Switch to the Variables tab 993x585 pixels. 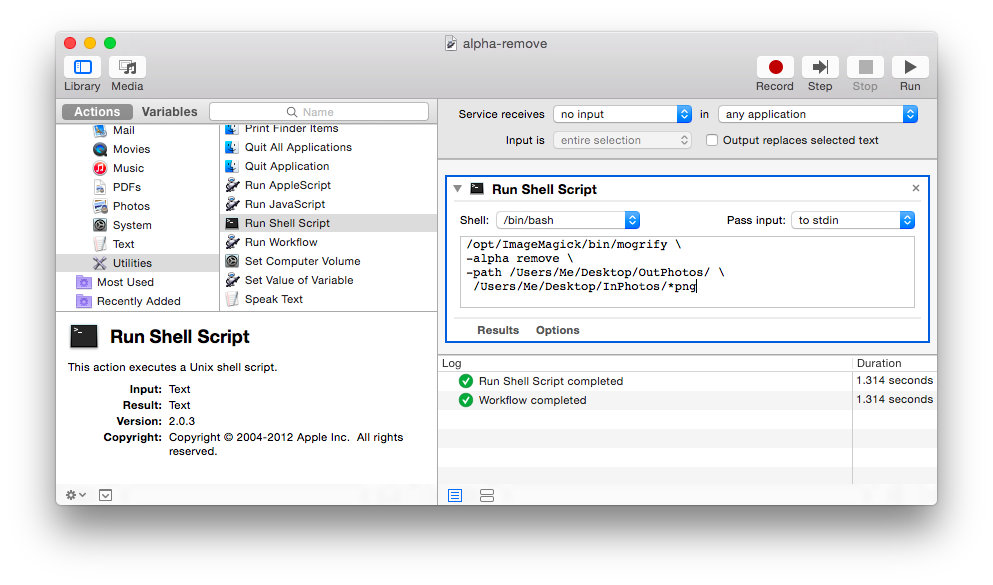pos(169,112)
